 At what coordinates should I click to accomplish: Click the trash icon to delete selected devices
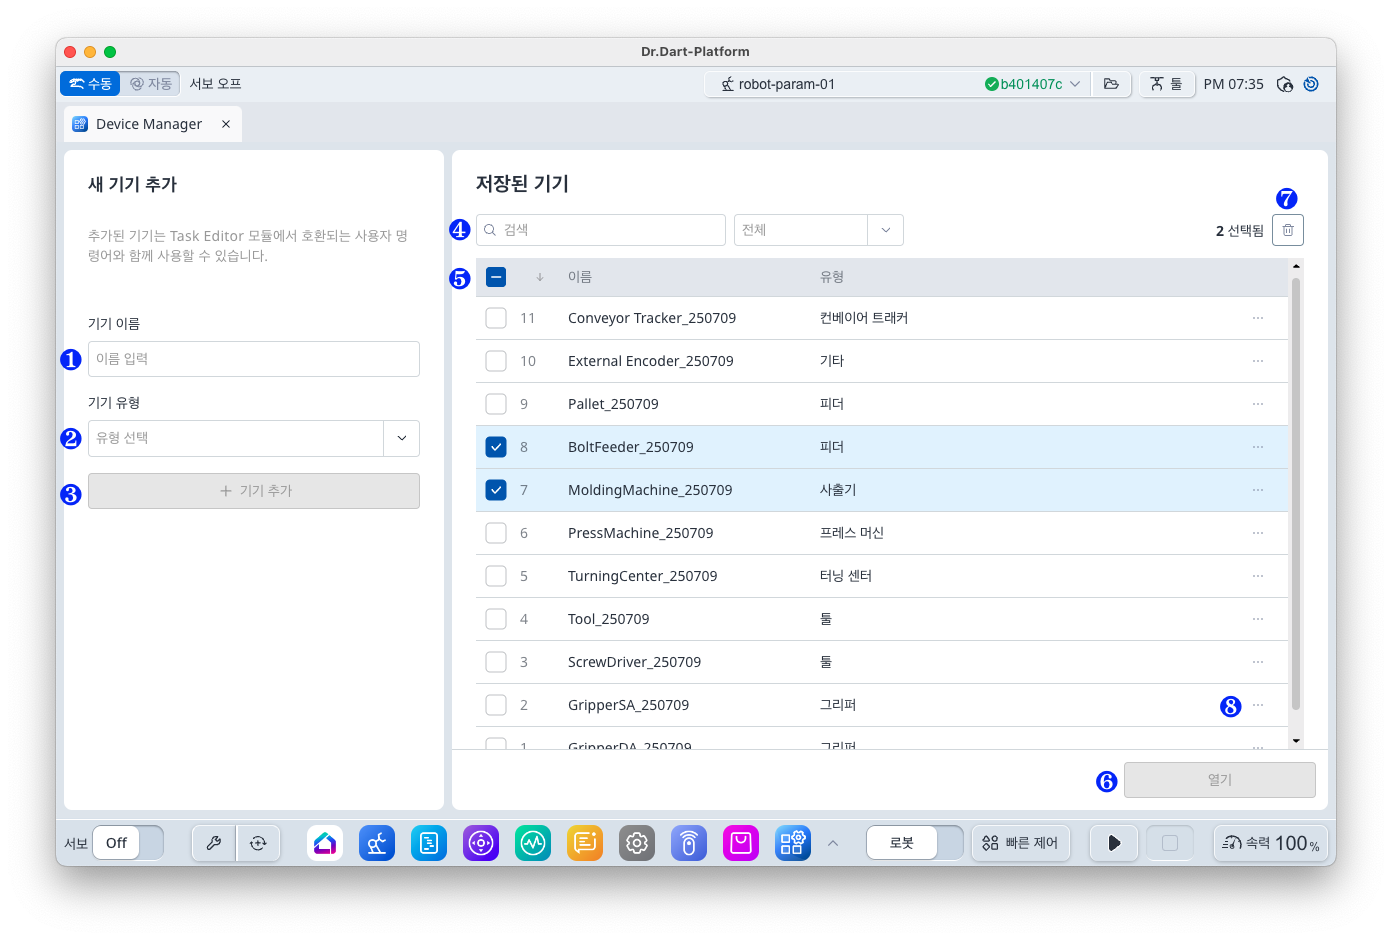coord(1287,230)
